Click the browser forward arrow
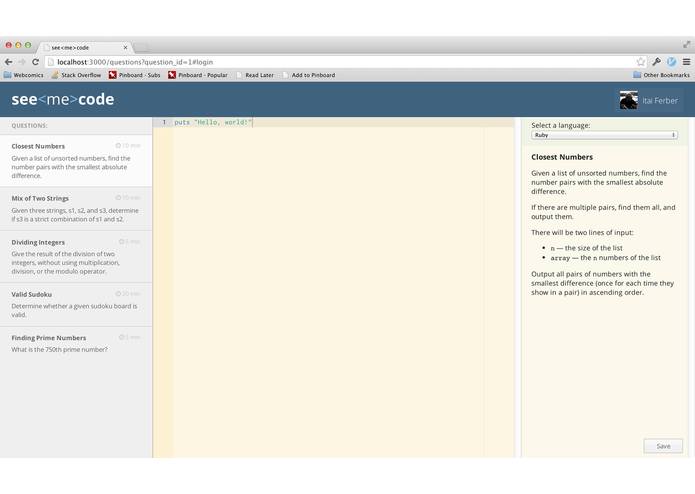The width and height of the screenshot is (695, 494). tap(22, 62)
